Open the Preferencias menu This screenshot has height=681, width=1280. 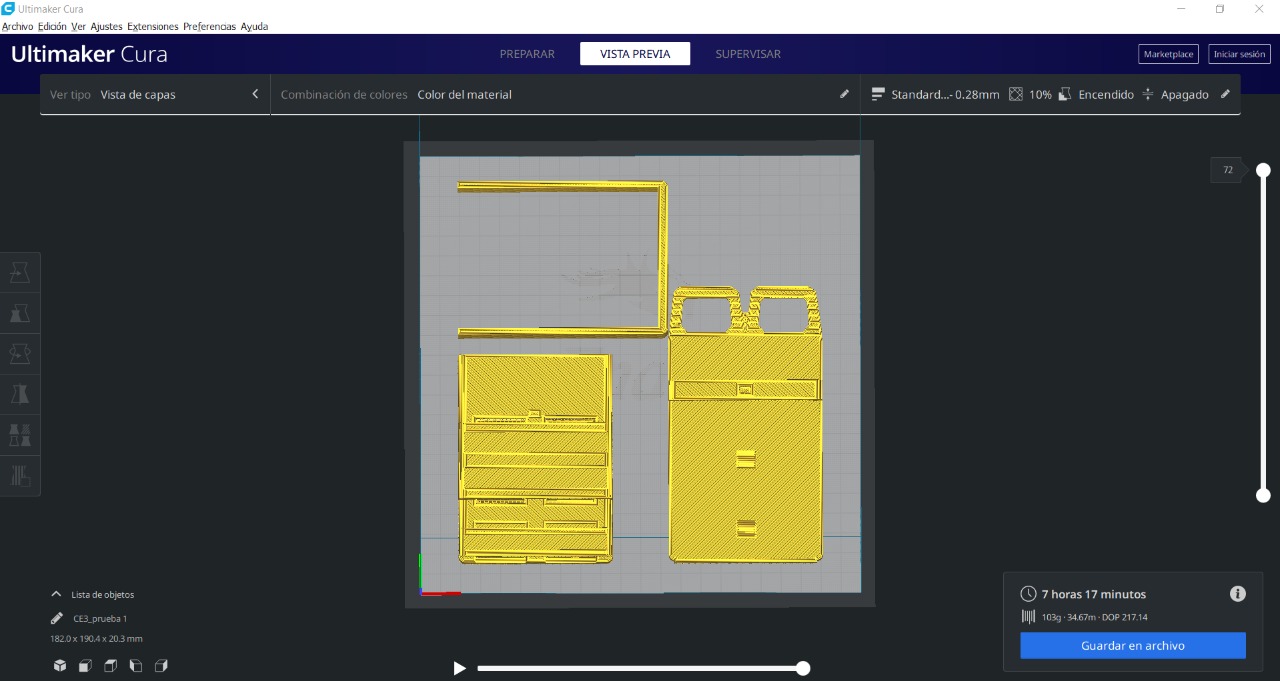point(210,26)
